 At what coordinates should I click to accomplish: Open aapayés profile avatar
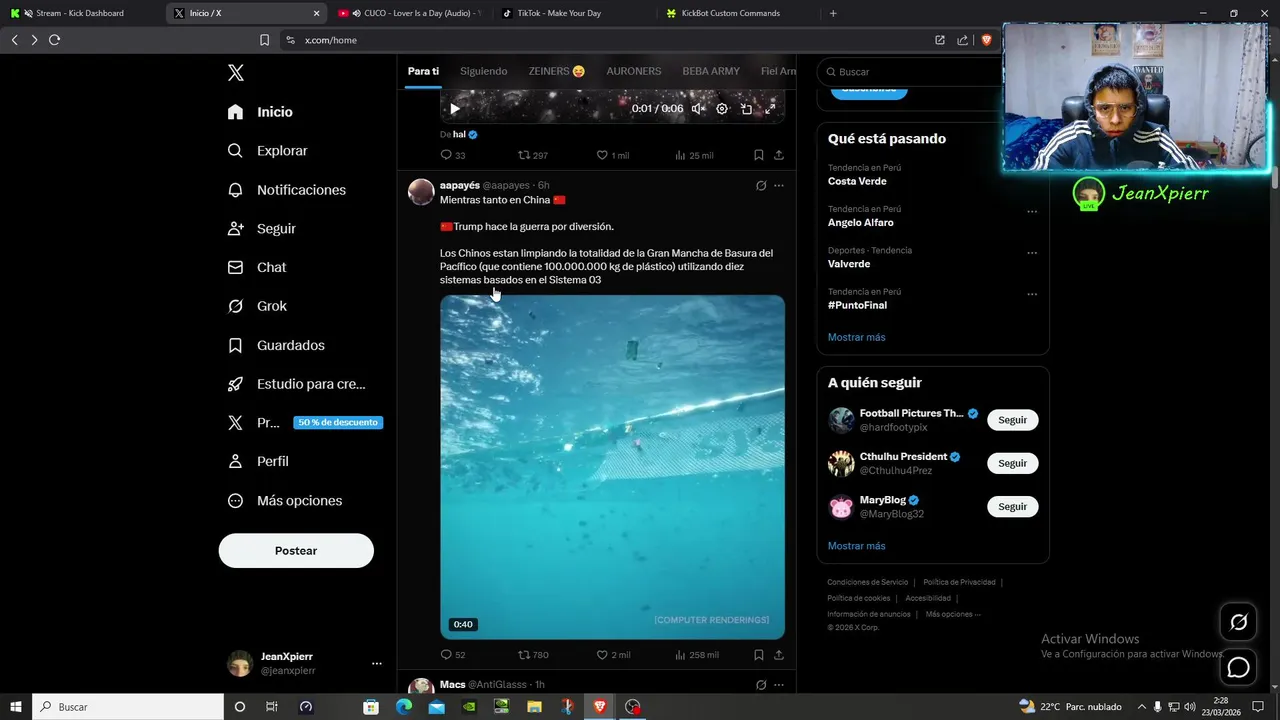[421, 192]
